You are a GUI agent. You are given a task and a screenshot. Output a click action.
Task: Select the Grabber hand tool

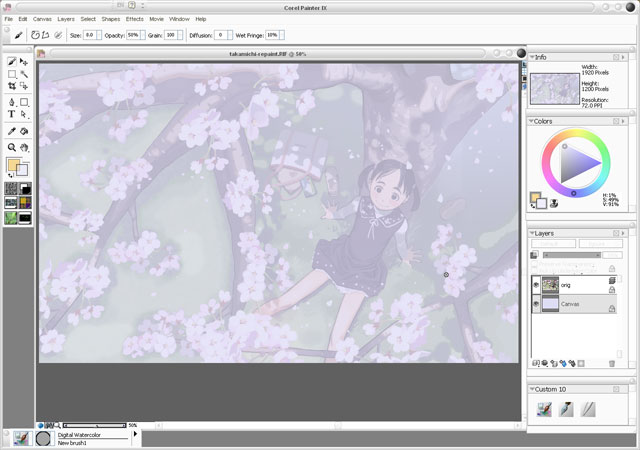24,147
